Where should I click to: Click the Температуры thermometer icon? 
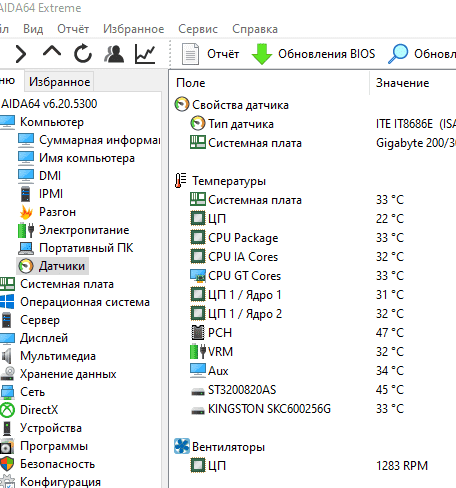(180, 181)
